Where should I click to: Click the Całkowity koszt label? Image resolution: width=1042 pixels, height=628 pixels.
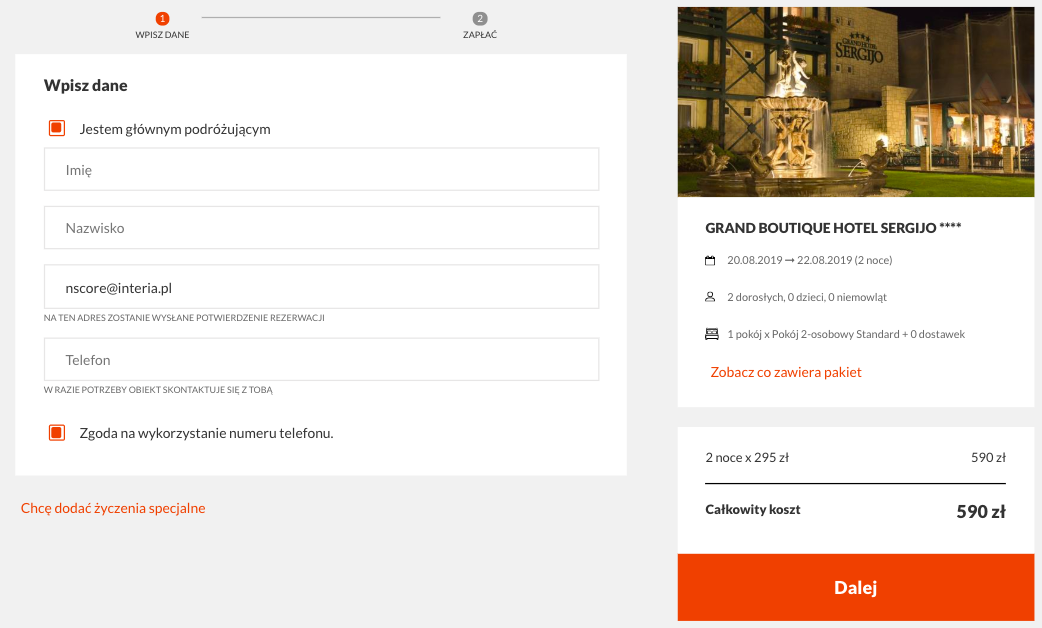click(753, 510)
